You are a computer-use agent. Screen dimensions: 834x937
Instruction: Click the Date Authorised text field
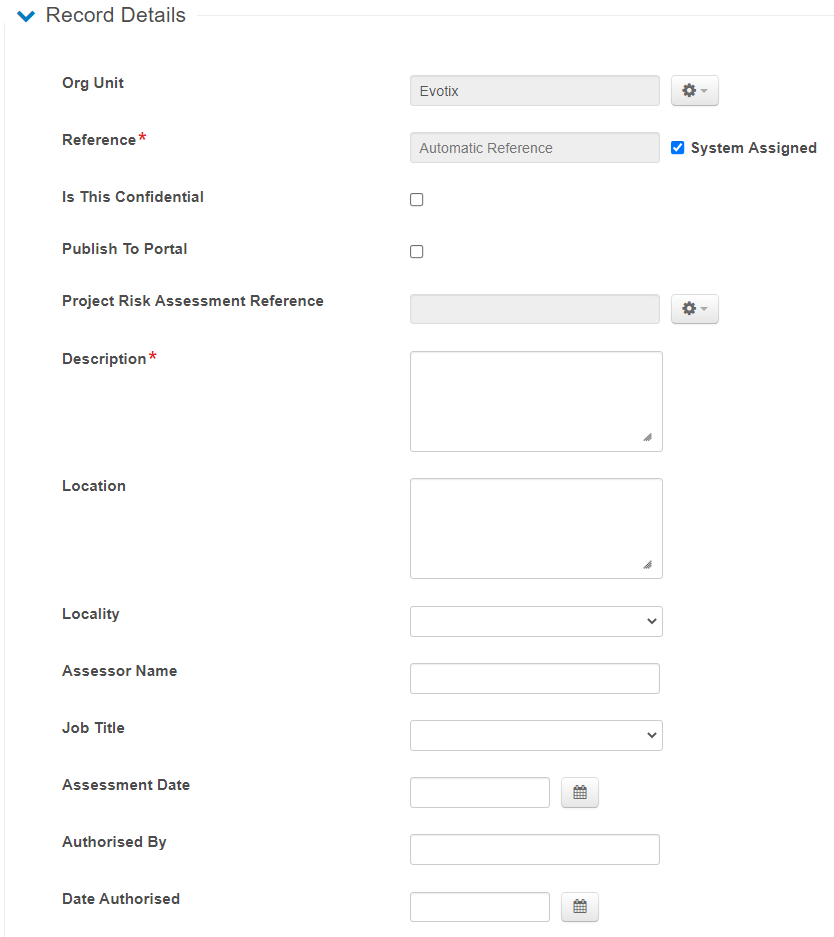(x=480, y=907)
